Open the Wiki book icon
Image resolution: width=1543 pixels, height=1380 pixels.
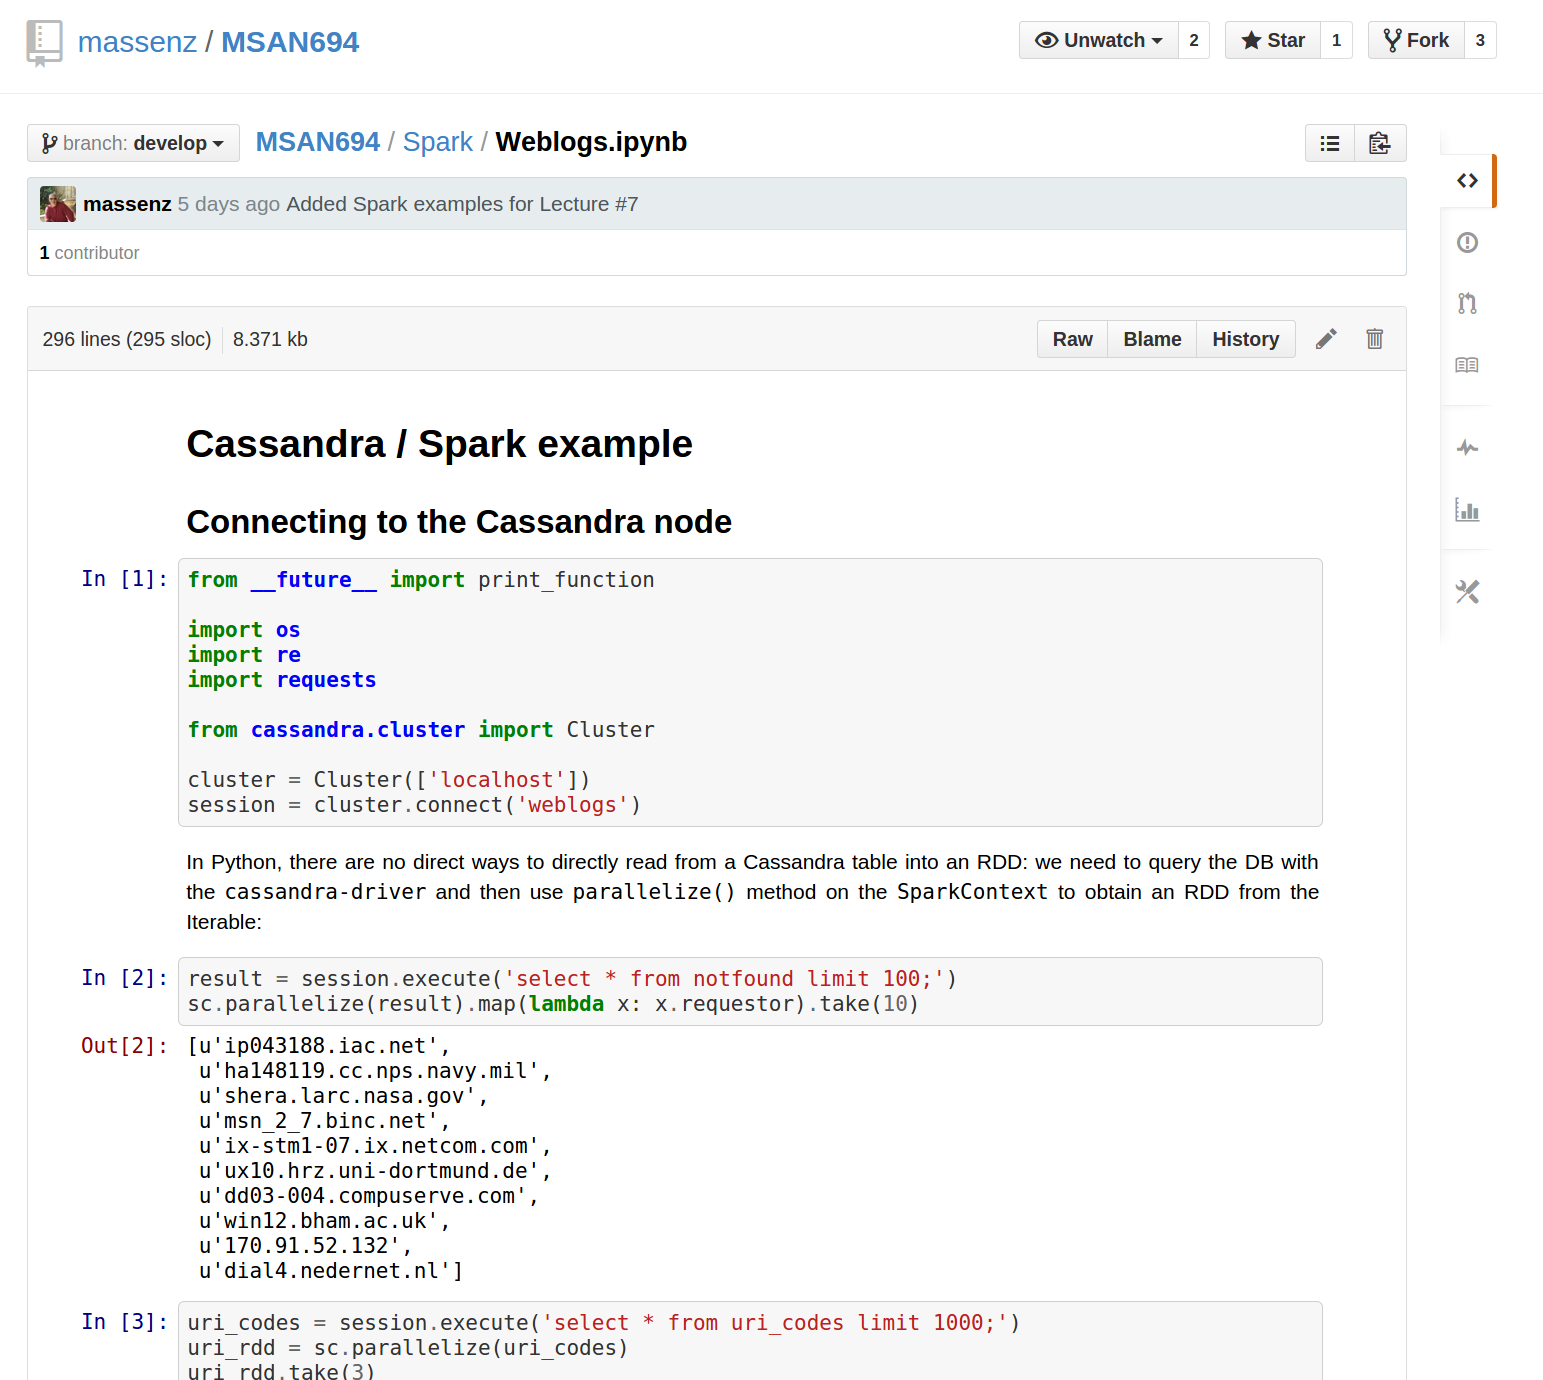tap(1467, 366)
